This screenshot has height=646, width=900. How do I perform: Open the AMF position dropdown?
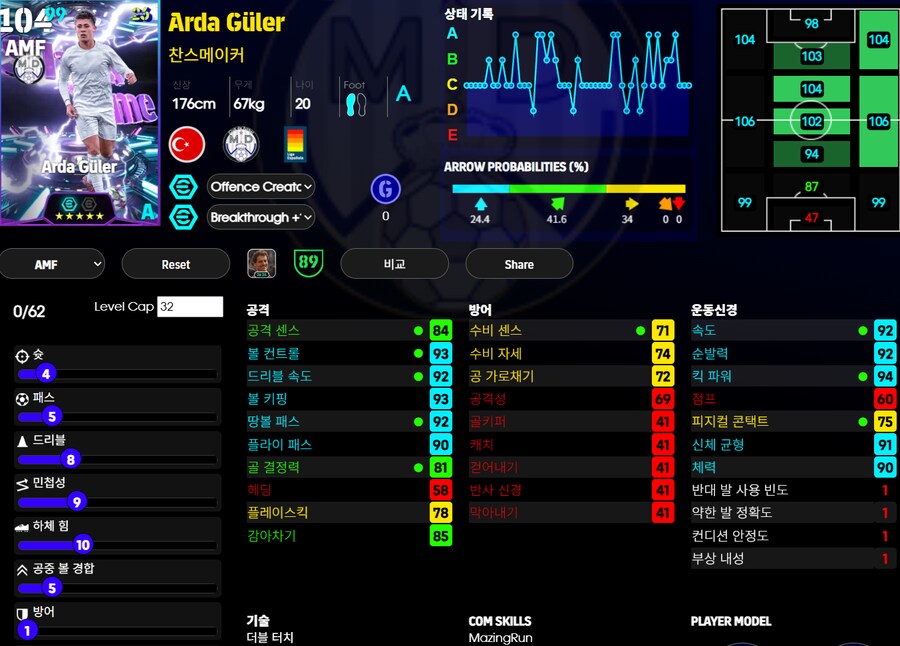[52, 264]
